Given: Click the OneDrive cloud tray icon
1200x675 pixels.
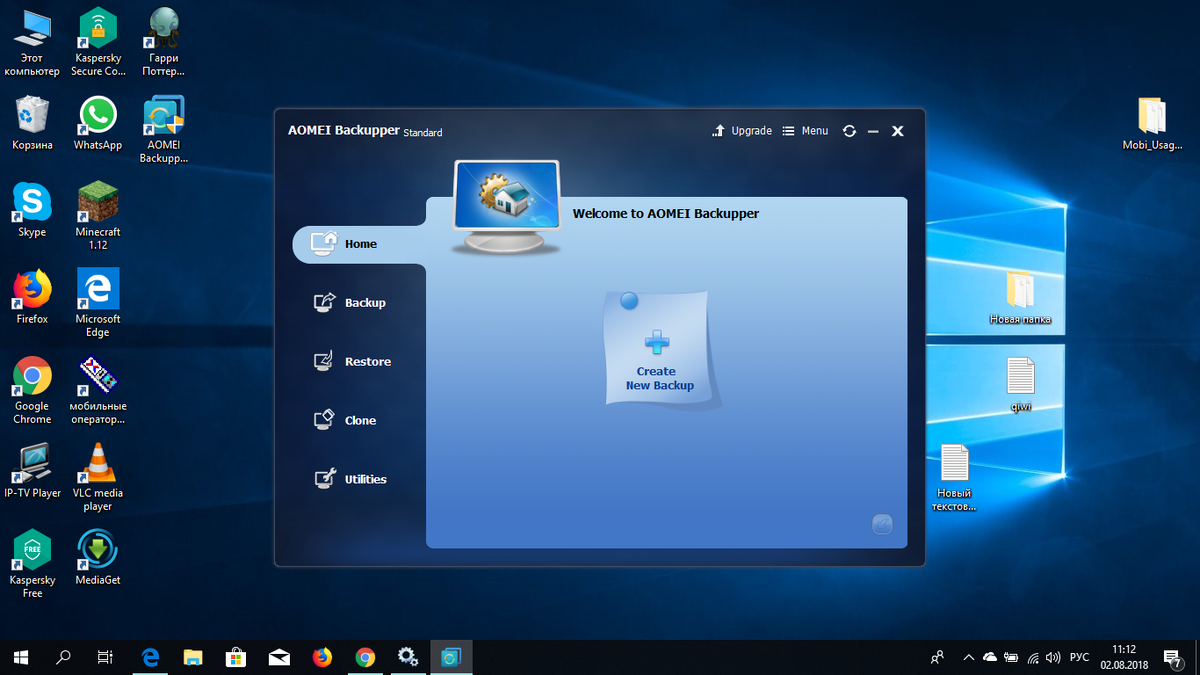Looking at the screenshot, I should 990,657.
